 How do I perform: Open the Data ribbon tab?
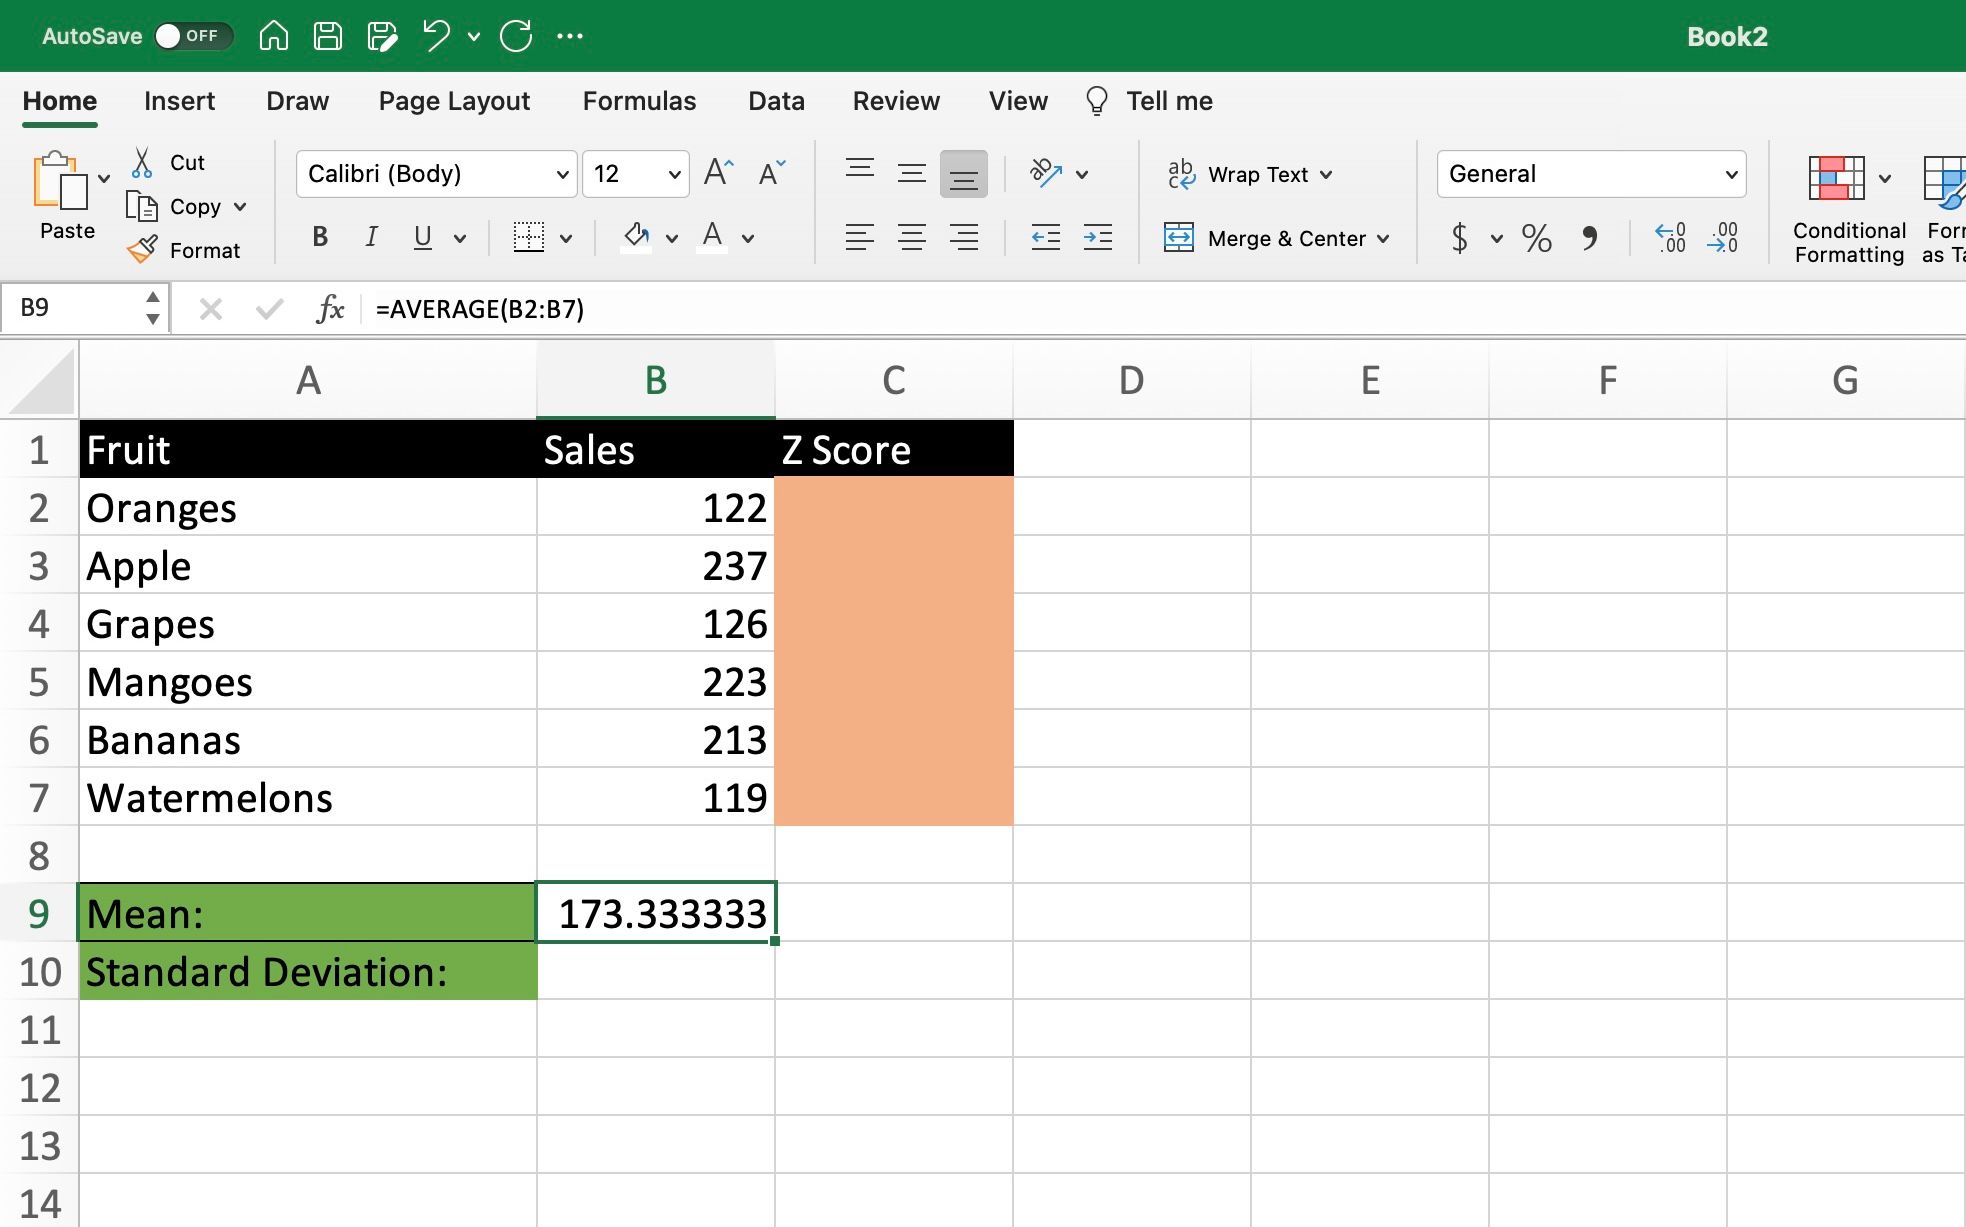click(x=775, y=100)
